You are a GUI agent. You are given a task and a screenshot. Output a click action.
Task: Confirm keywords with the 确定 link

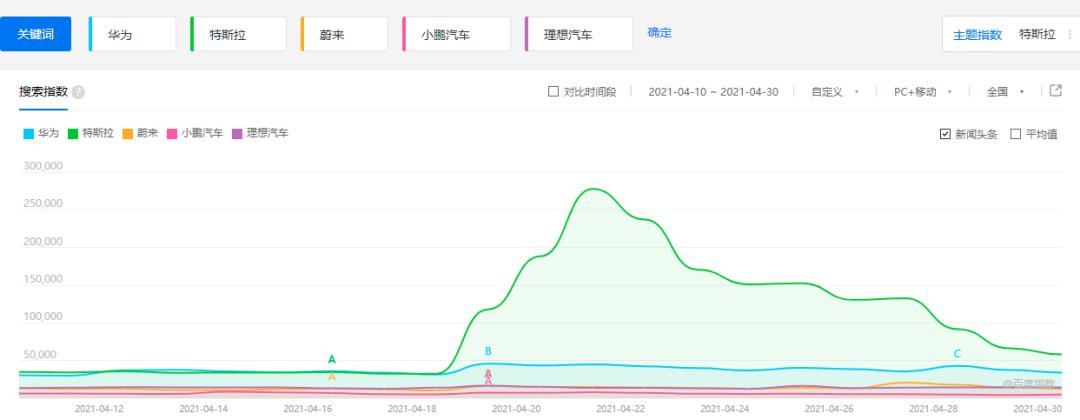coord(659,32)
